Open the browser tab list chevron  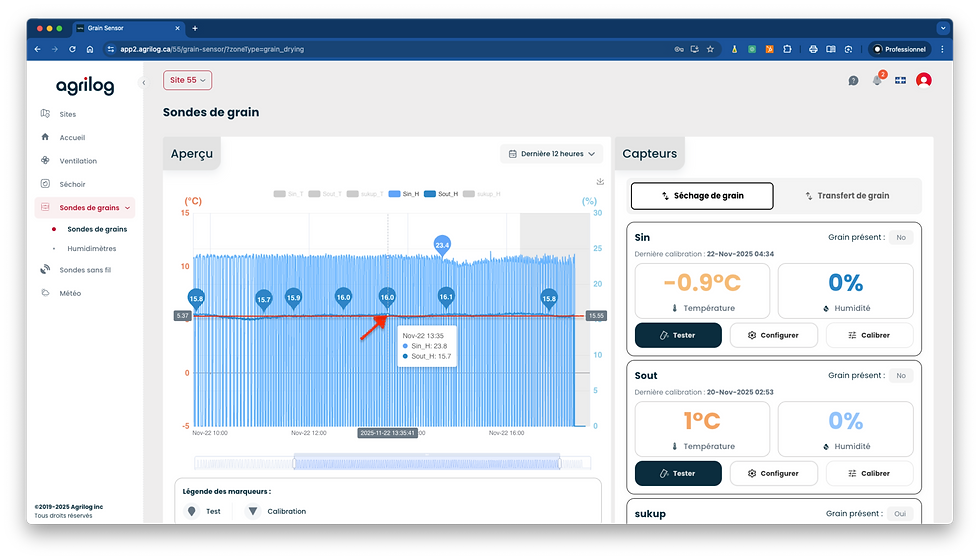(x=942, y=28)
